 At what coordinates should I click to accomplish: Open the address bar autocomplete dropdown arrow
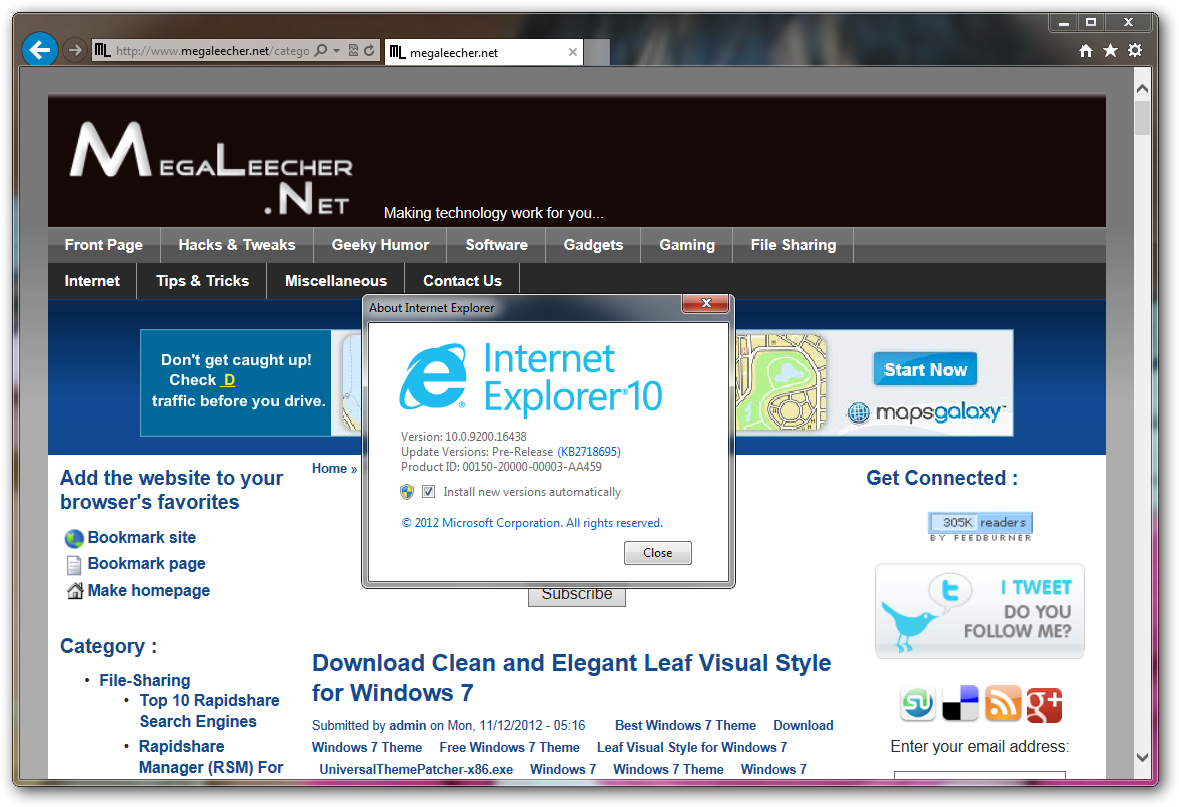[336, 50]
